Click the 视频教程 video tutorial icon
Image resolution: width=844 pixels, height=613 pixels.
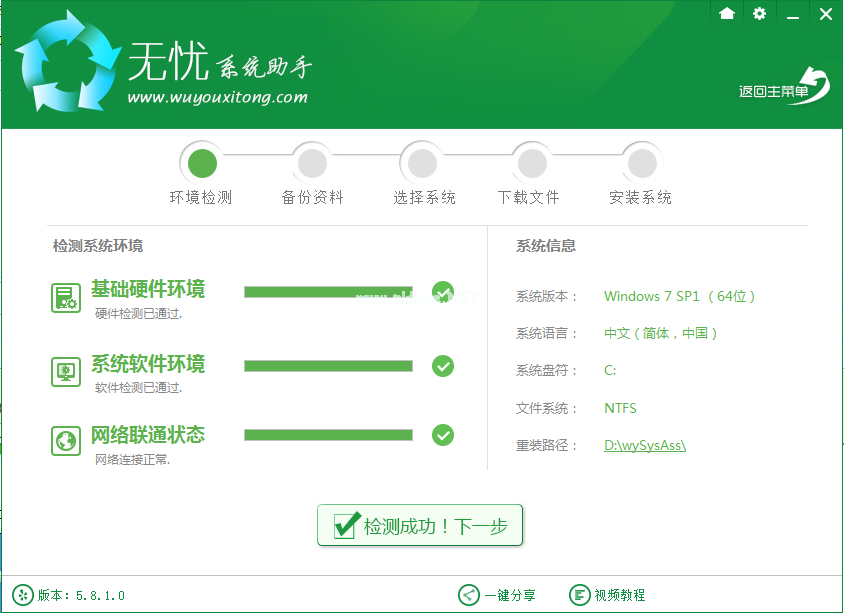click(x=579, y=595)
